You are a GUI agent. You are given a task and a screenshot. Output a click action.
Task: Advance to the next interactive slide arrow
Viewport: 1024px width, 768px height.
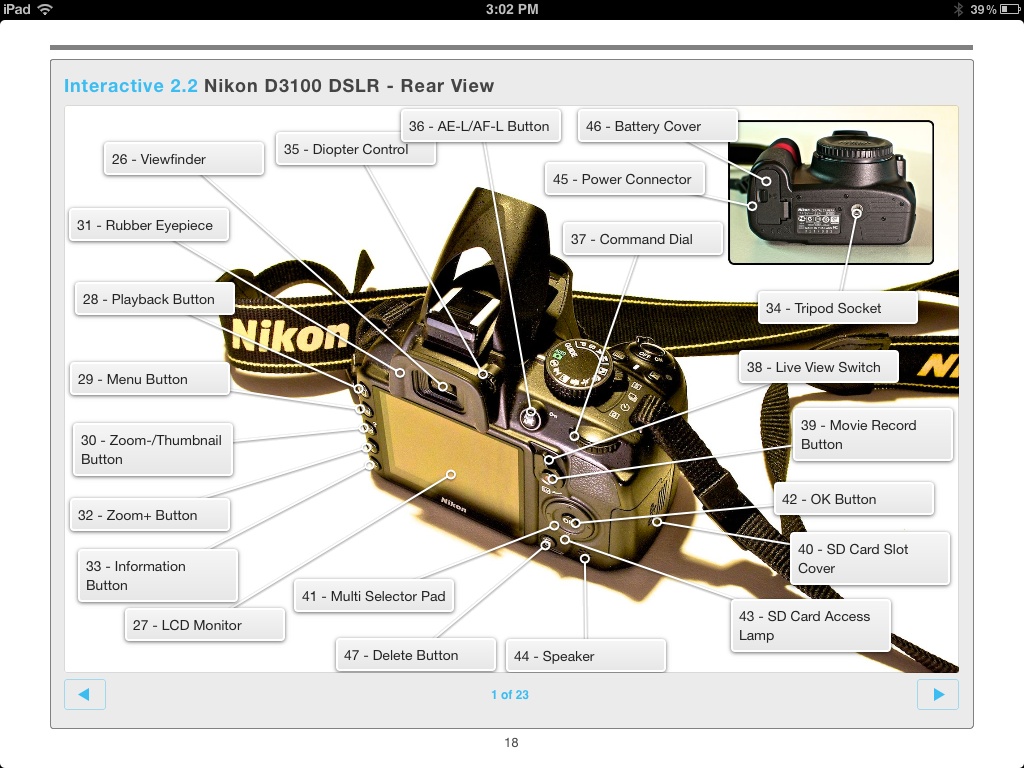tap(938, 694)
